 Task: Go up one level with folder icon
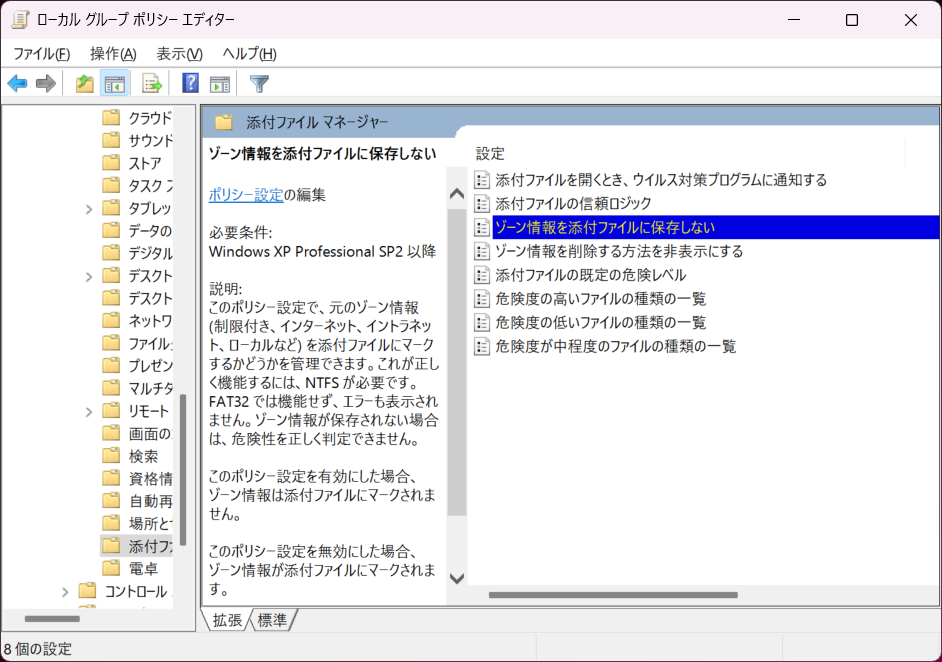(85, 84)
